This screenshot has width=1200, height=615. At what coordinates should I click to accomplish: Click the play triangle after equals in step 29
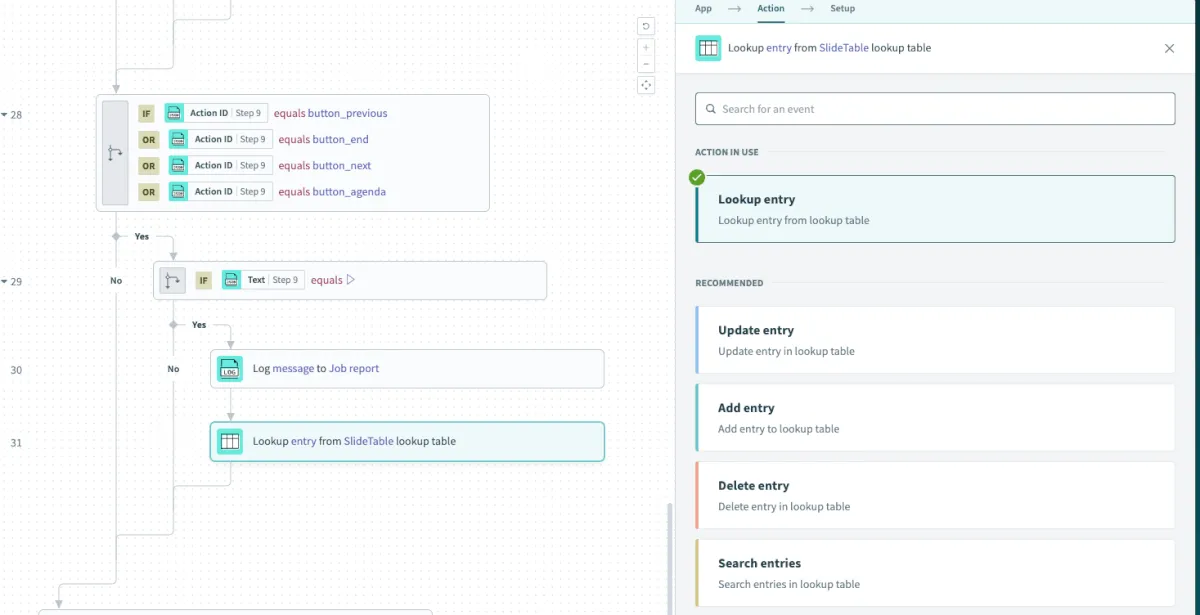350,280
